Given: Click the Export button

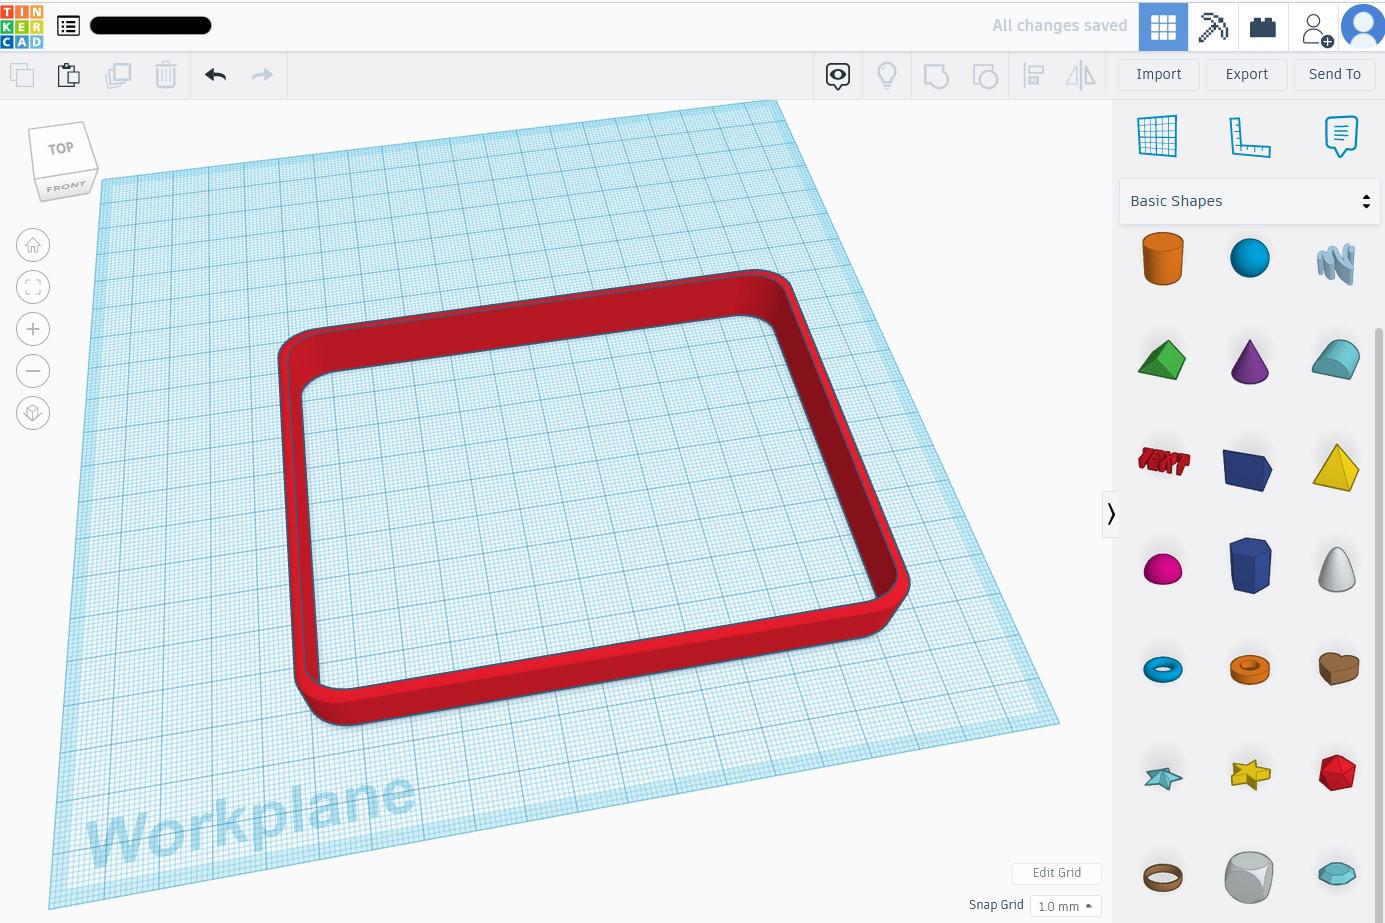Looking at the screenshot, I should [x=1247, y=74].
